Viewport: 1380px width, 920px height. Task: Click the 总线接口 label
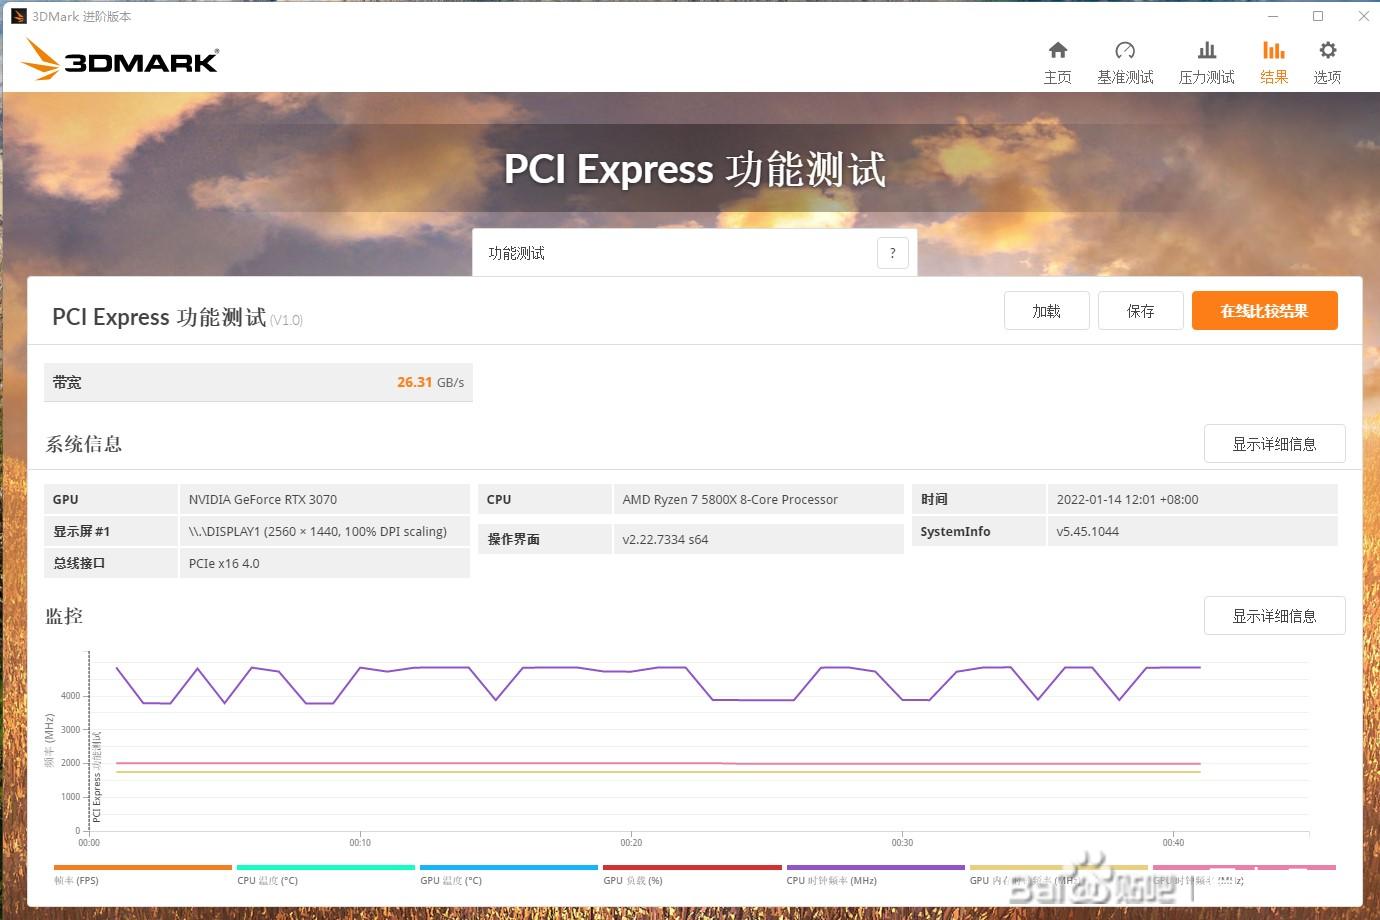click(x=79, y=563)
